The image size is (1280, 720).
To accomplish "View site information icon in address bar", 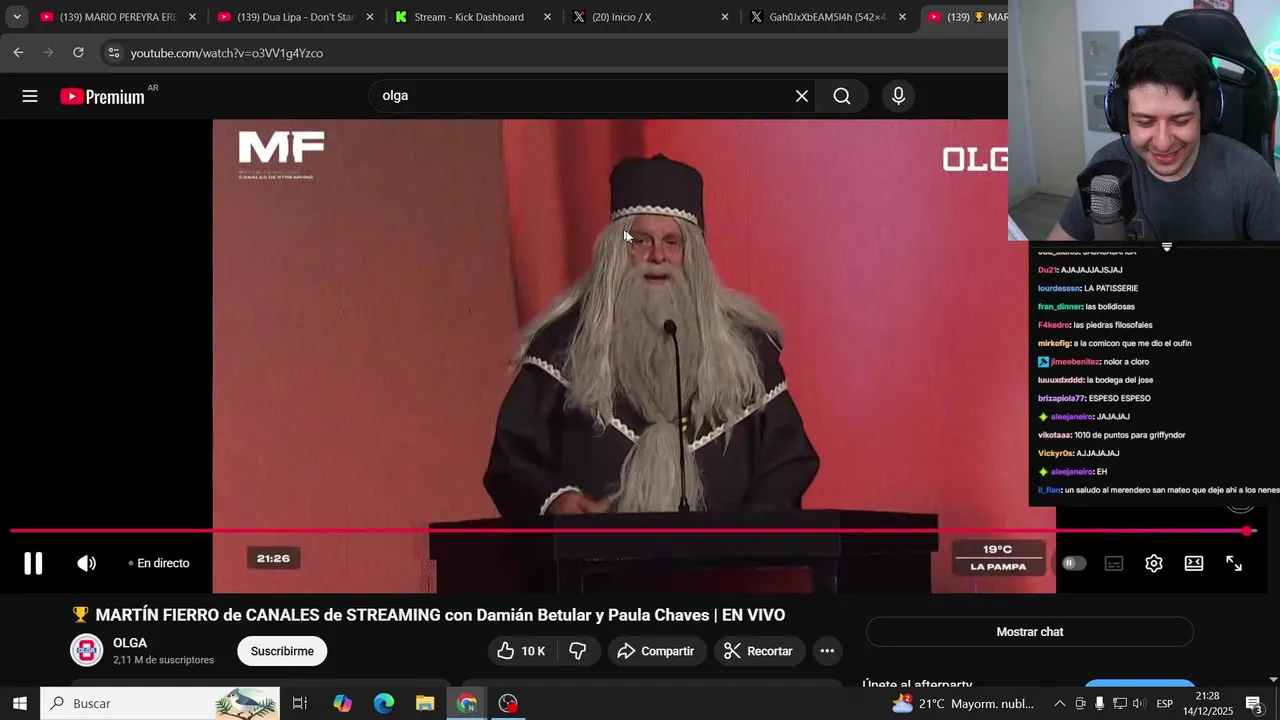I will point(113,53).
